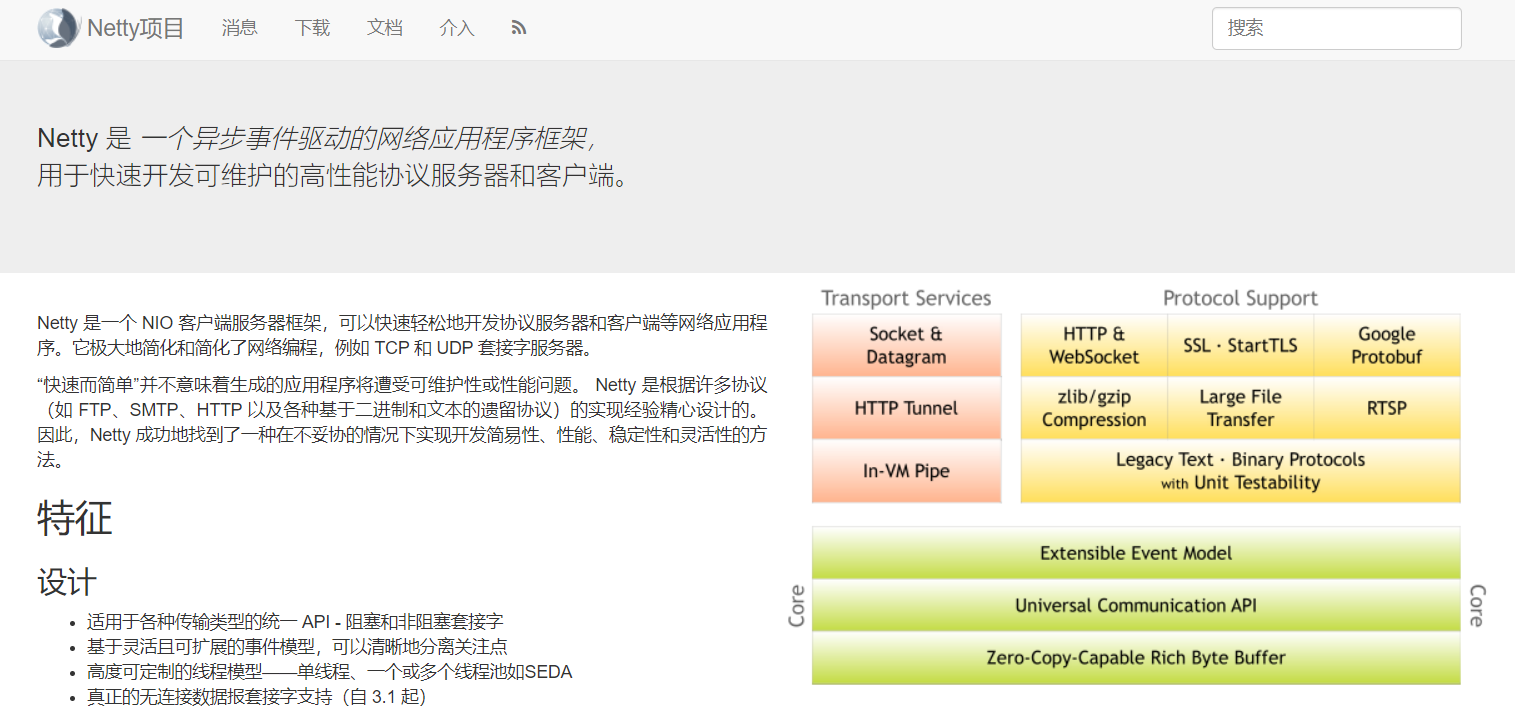Screen dimensions: 1515x716
Task: Click the Socket & Datagram box
Action: click(x=906, y=345)
